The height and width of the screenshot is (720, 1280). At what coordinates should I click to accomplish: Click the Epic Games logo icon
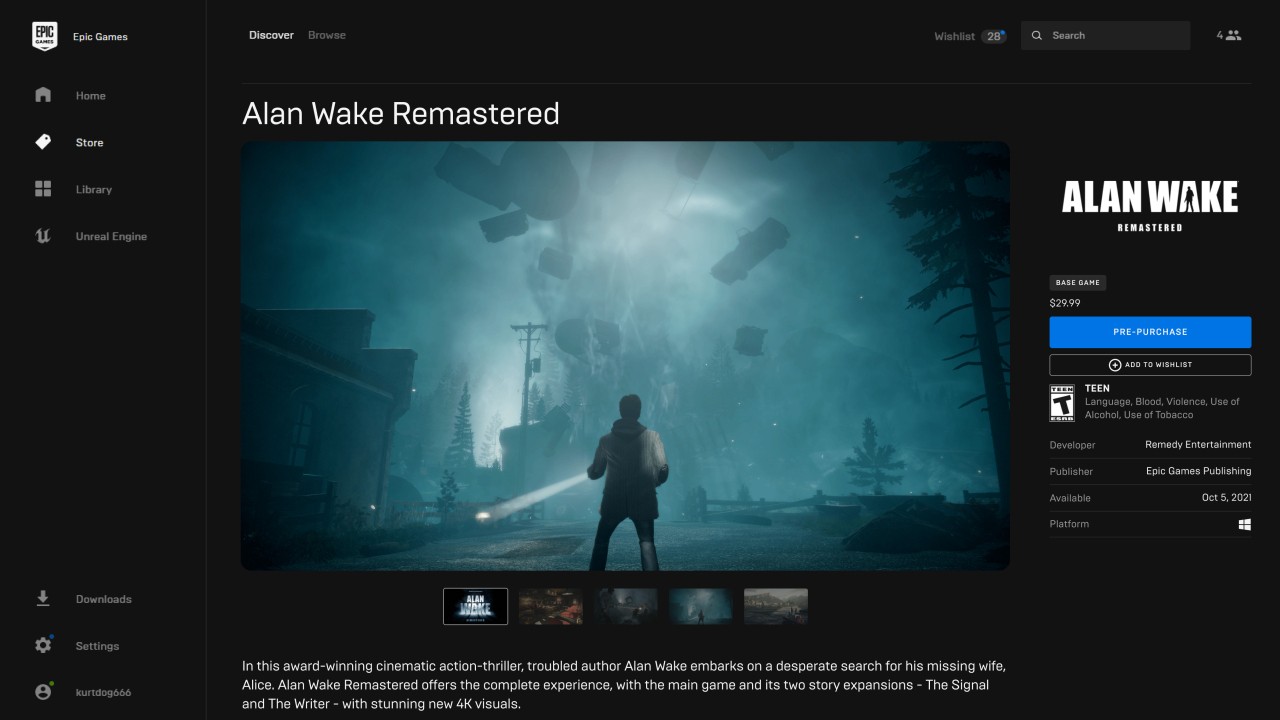click(44, 36)
